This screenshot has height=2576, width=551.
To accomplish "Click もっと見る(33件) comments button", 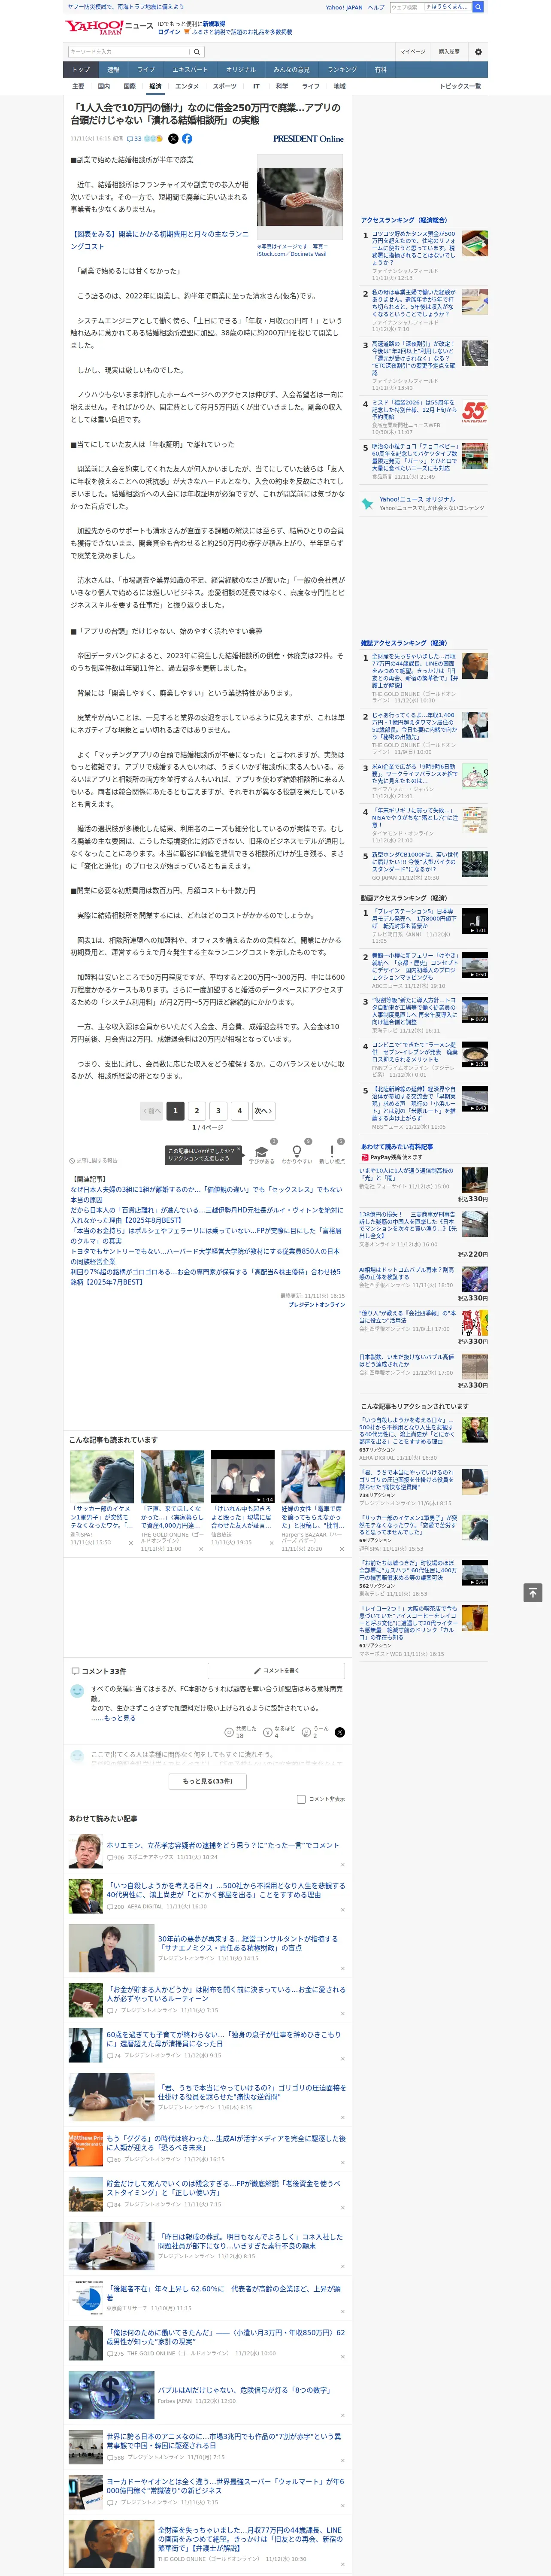I will (x=208, y=1781).
